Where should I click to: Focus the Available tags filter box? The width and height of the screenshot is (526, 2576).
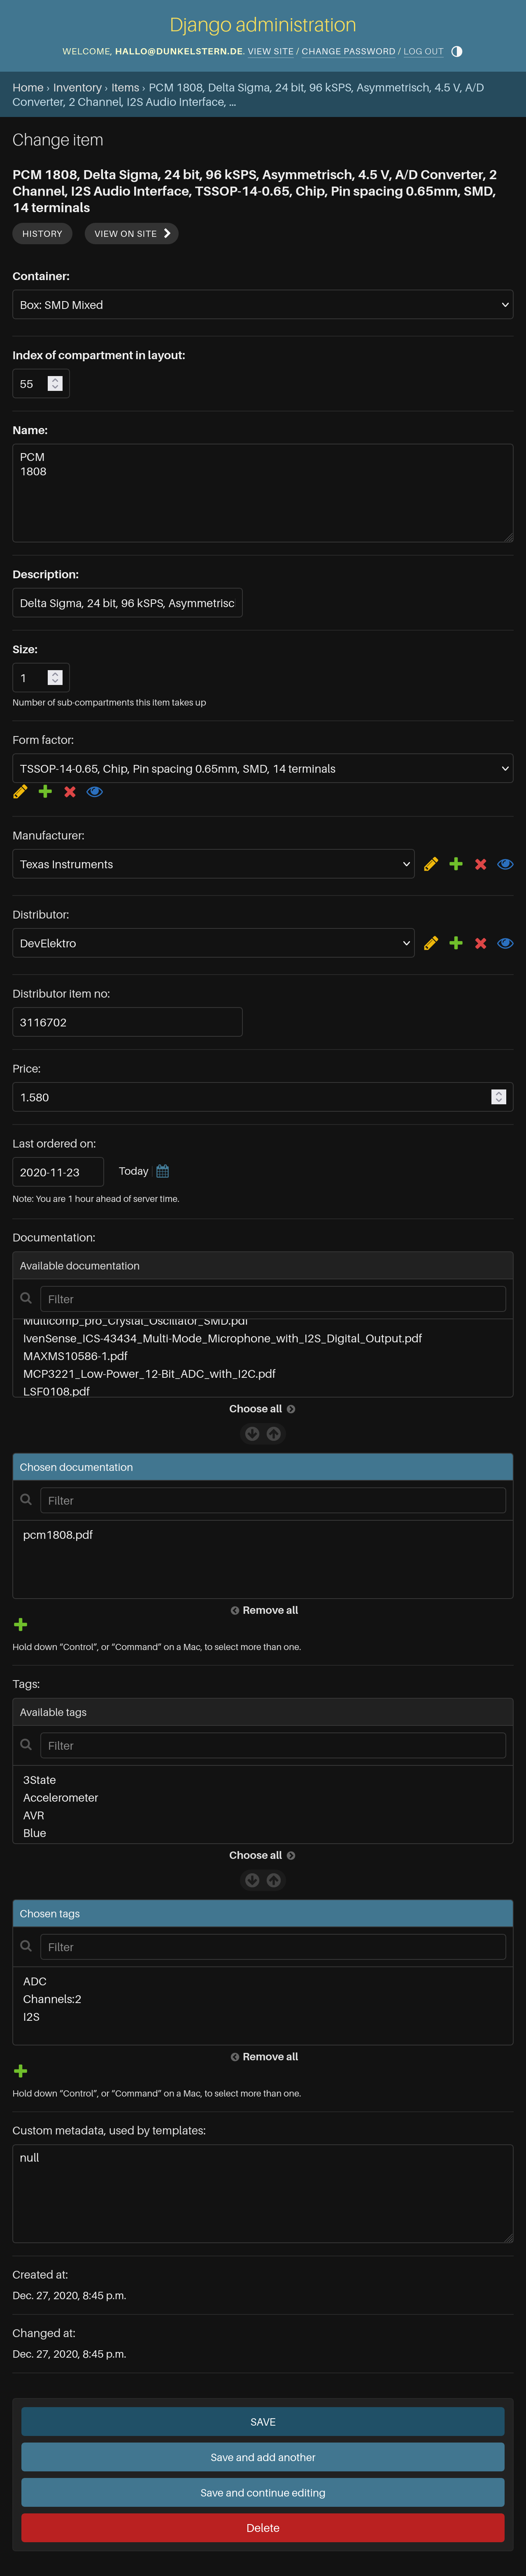[273, 1745]
